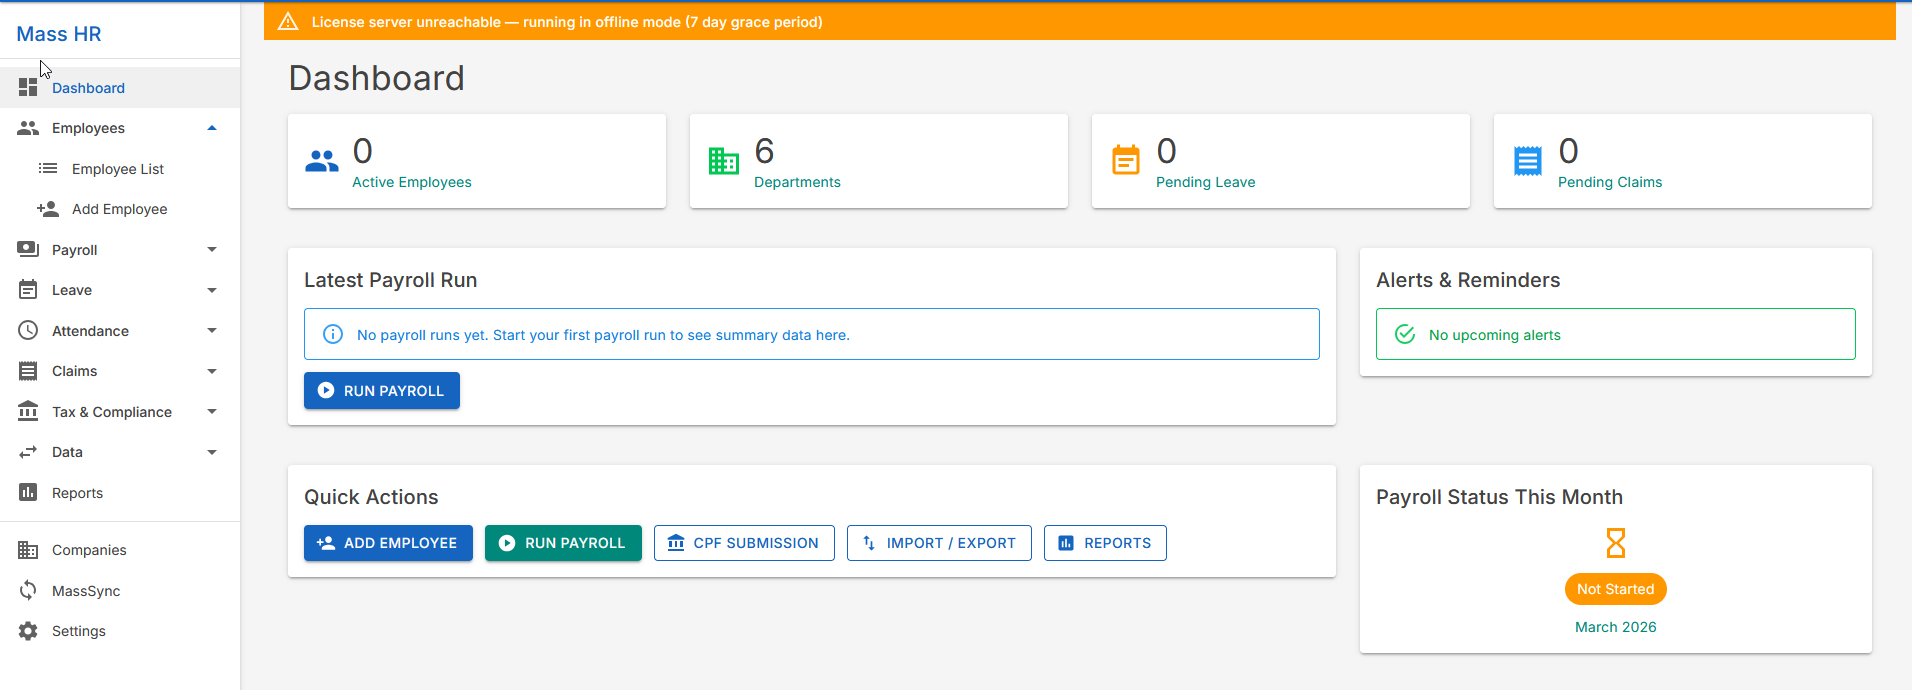Click Reports quick action button
Screen dimensions: 1912x690
coord(1105,543)
